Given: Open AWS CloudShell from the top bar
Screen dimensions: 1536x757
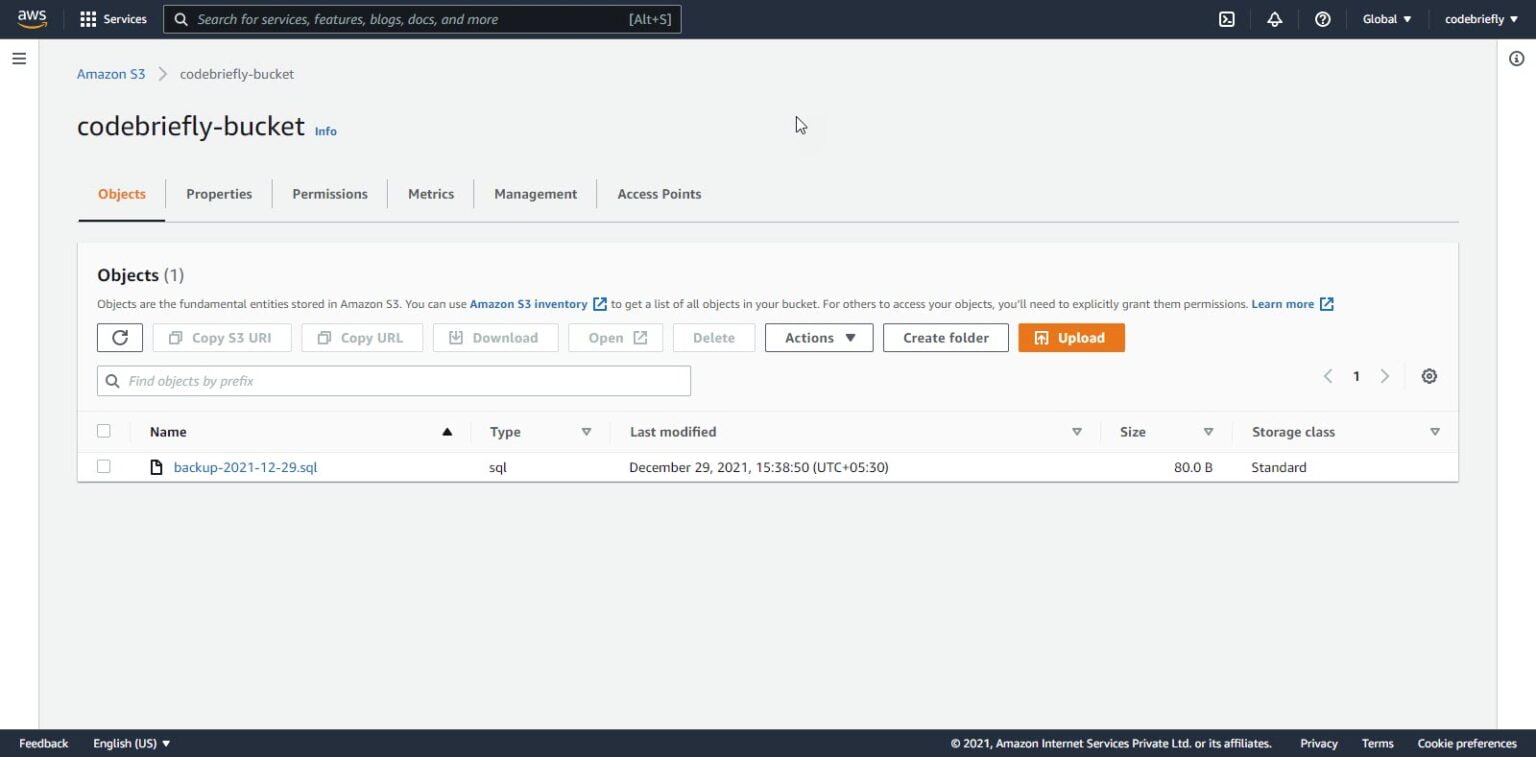Looking at the screenshot, I should (1227, 18).
